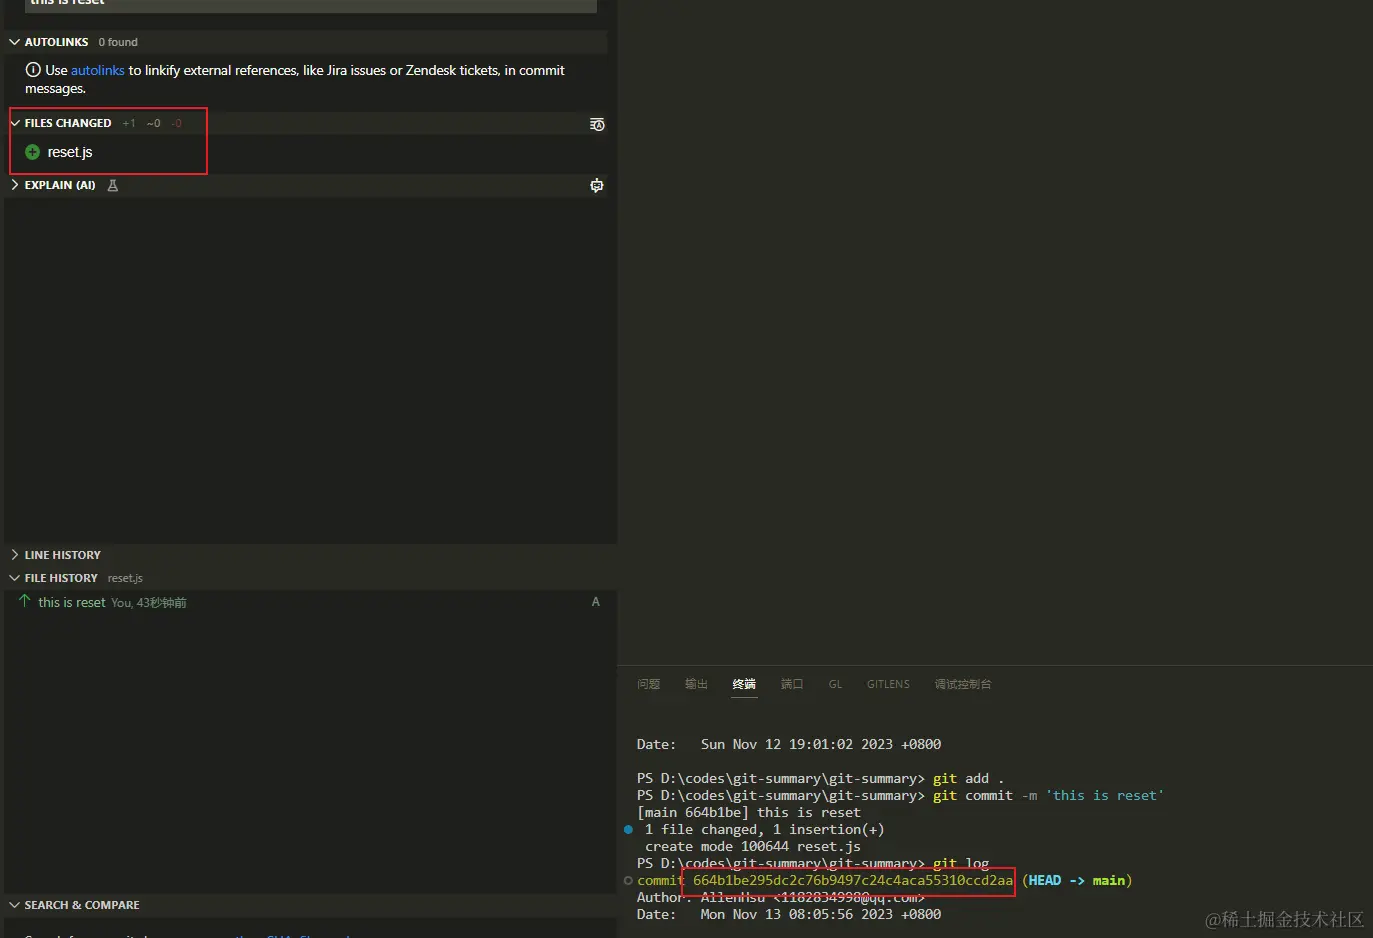Switch to the 问题 panel tab
Viewport: 1373px width, 938px height.
point(649,684)
